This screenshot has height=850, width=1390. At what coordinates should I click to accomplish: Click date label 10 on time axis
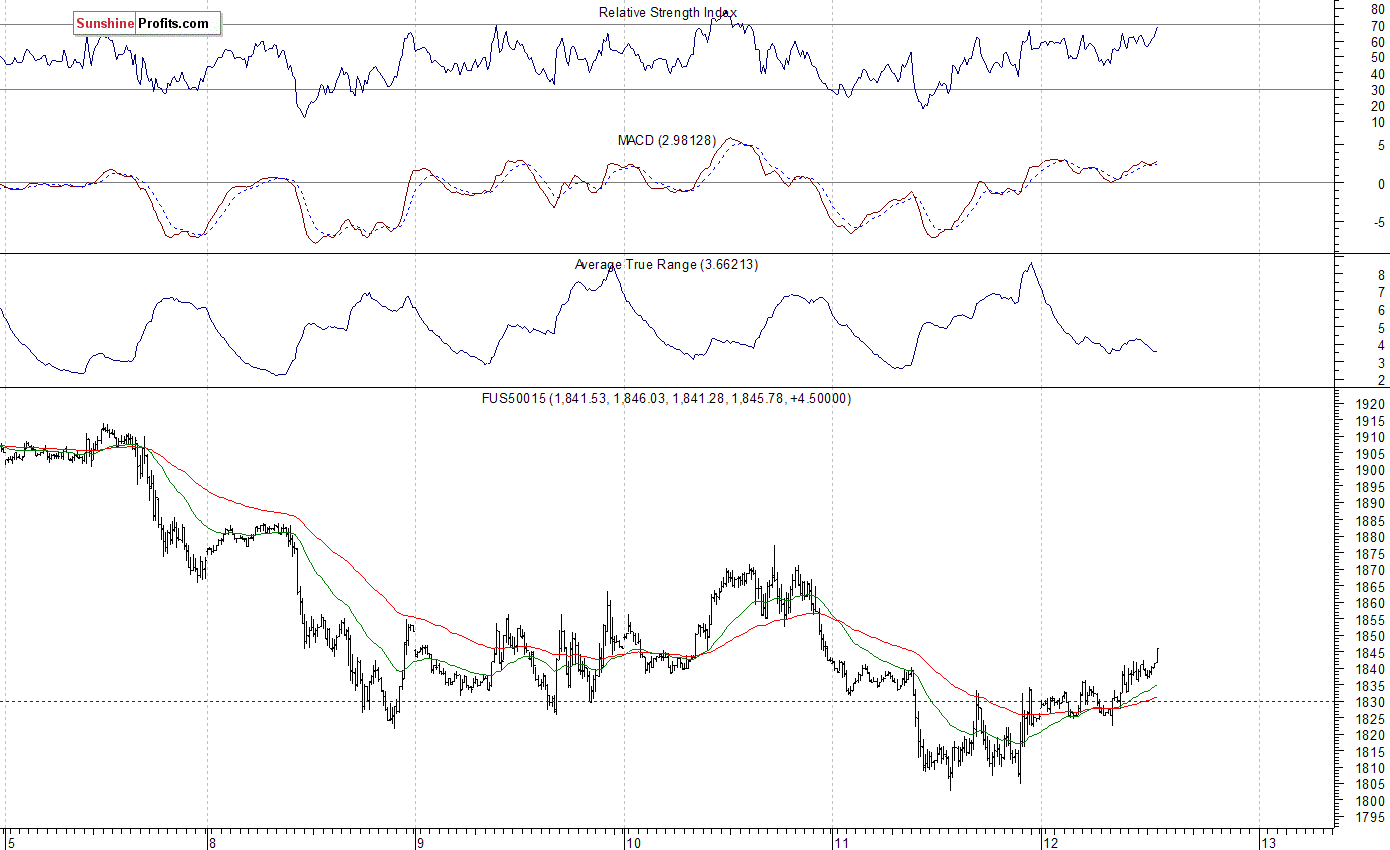[632, 841]
